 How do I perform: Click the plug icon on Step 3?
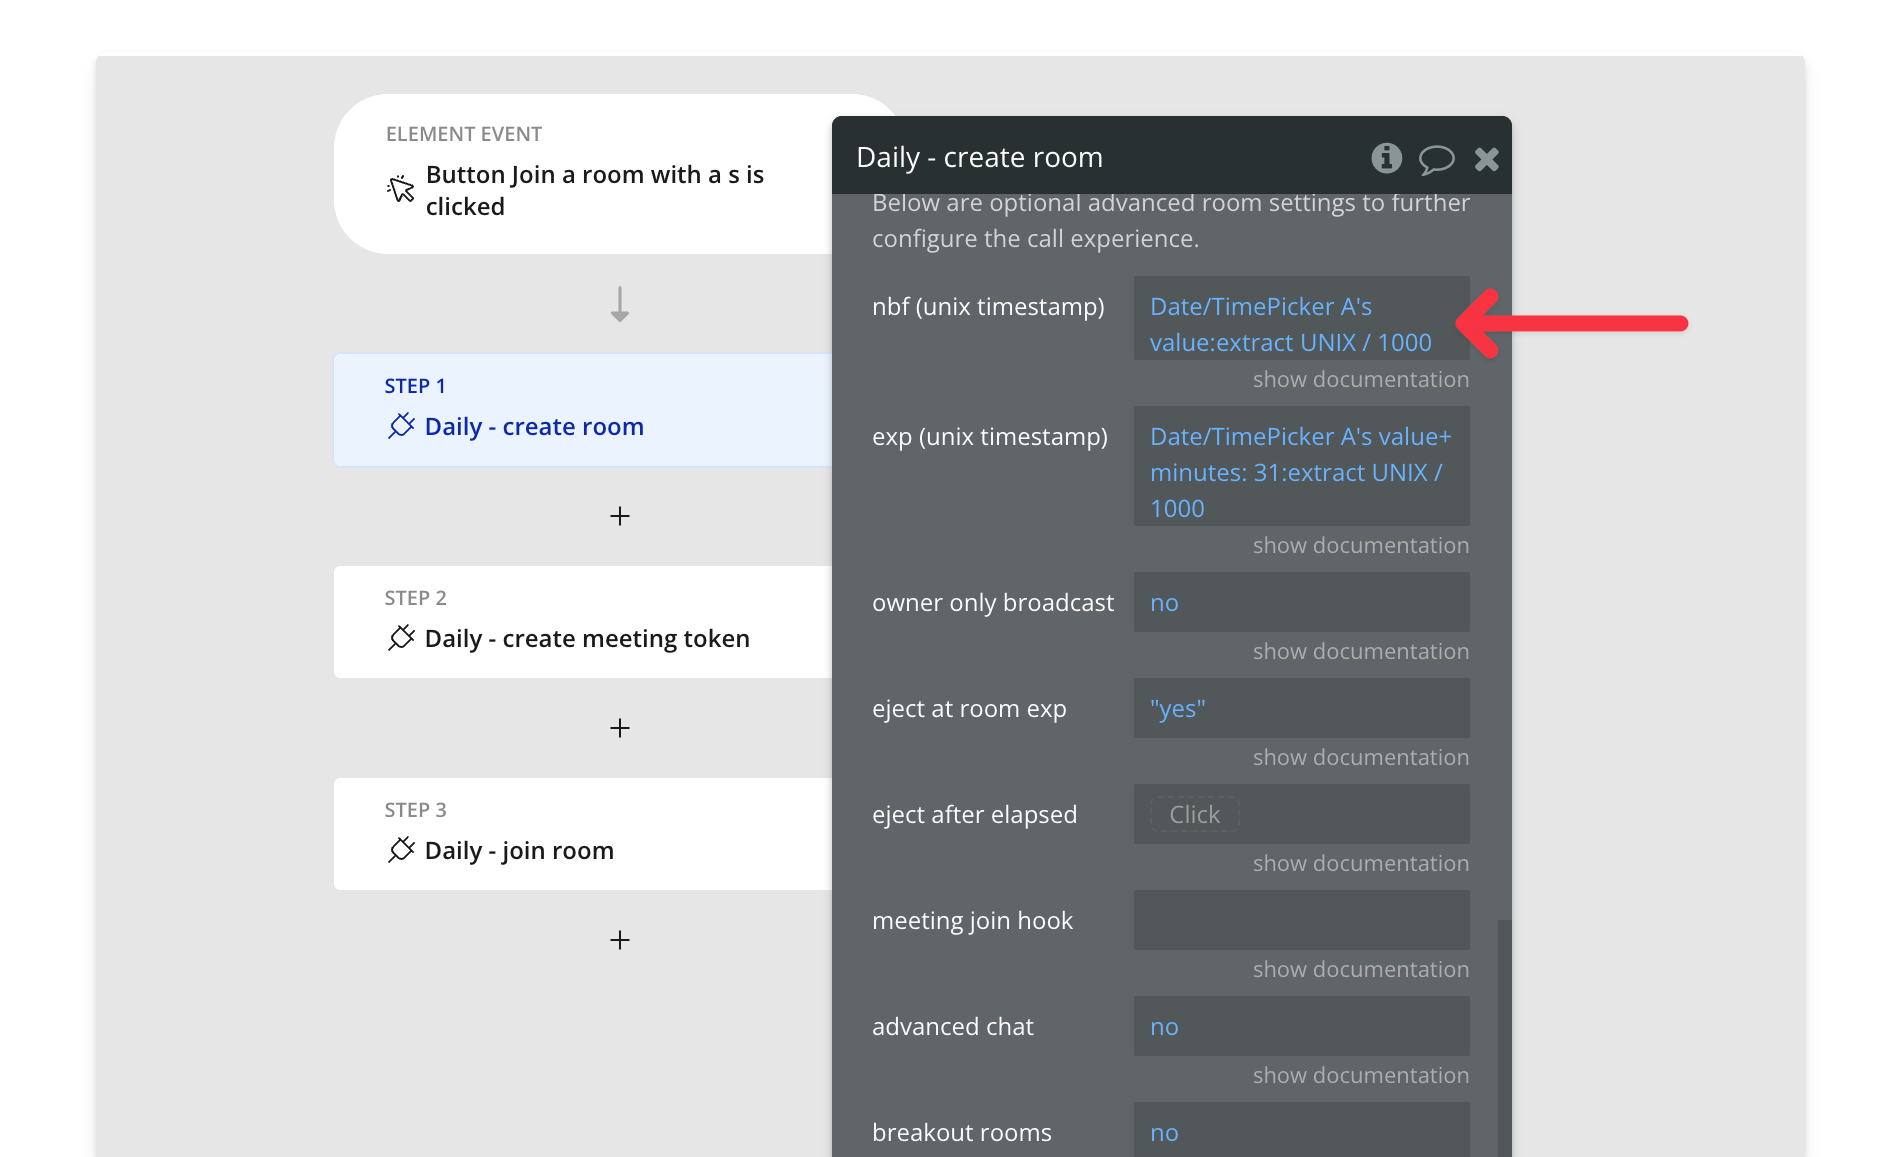point(401,850)
